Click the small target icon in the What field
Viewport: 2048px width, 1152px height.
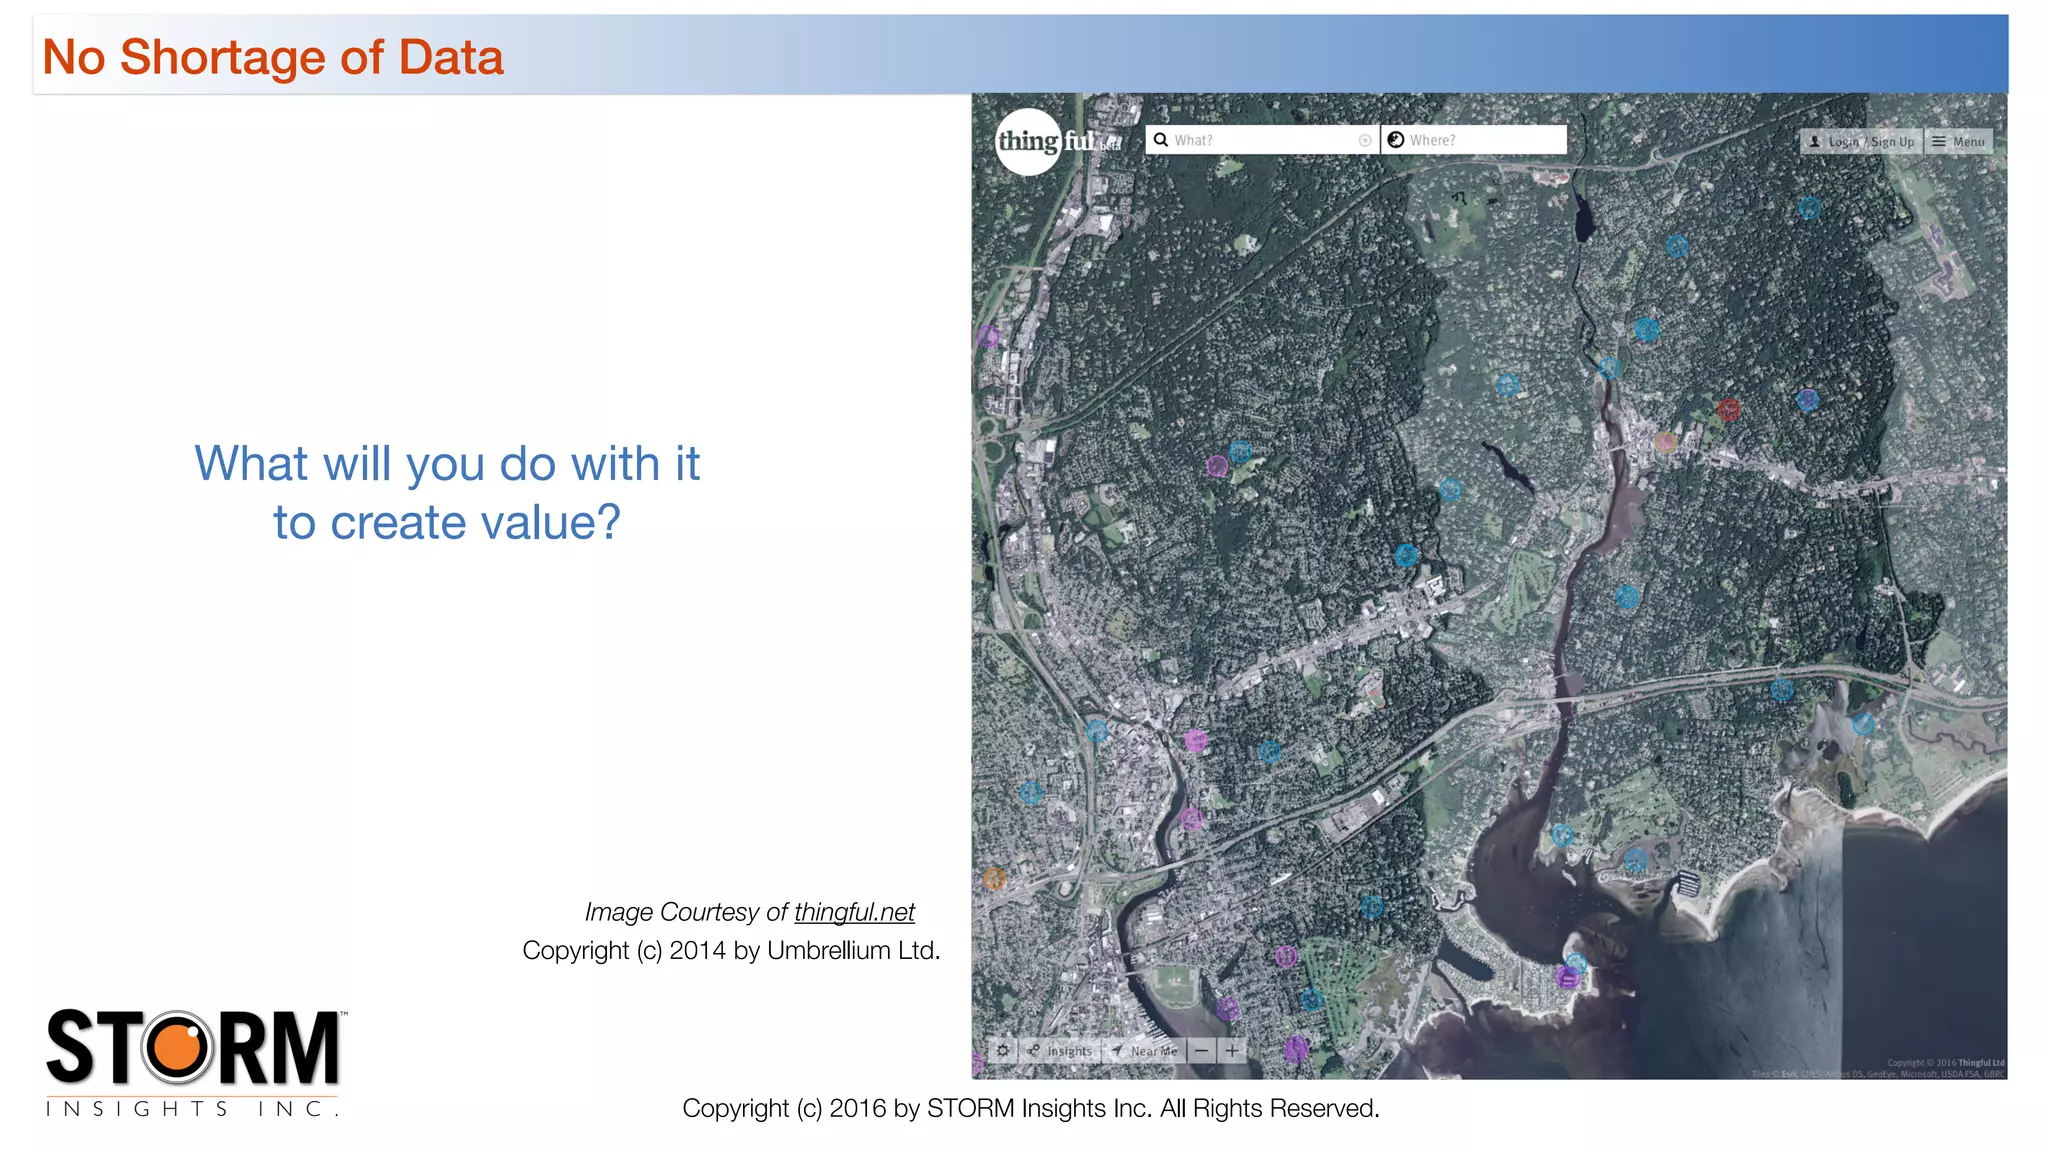pos(1365,141)
